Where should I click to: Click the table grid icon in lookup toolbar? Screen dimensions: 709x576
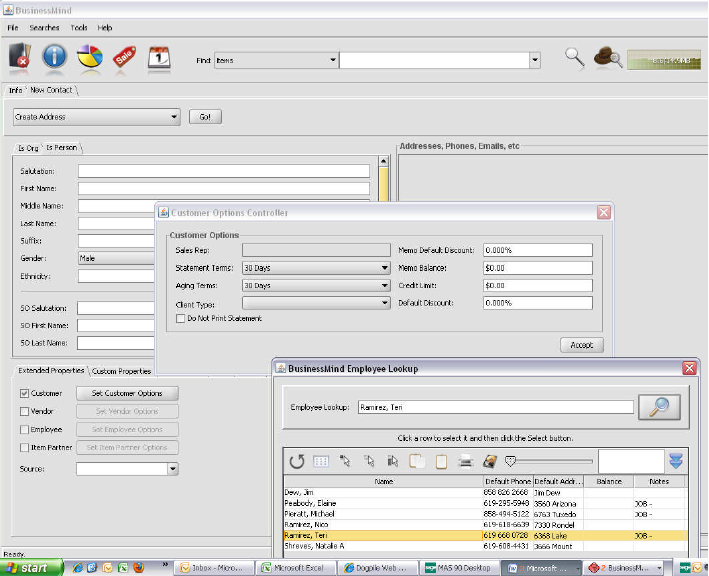[321, 461]
